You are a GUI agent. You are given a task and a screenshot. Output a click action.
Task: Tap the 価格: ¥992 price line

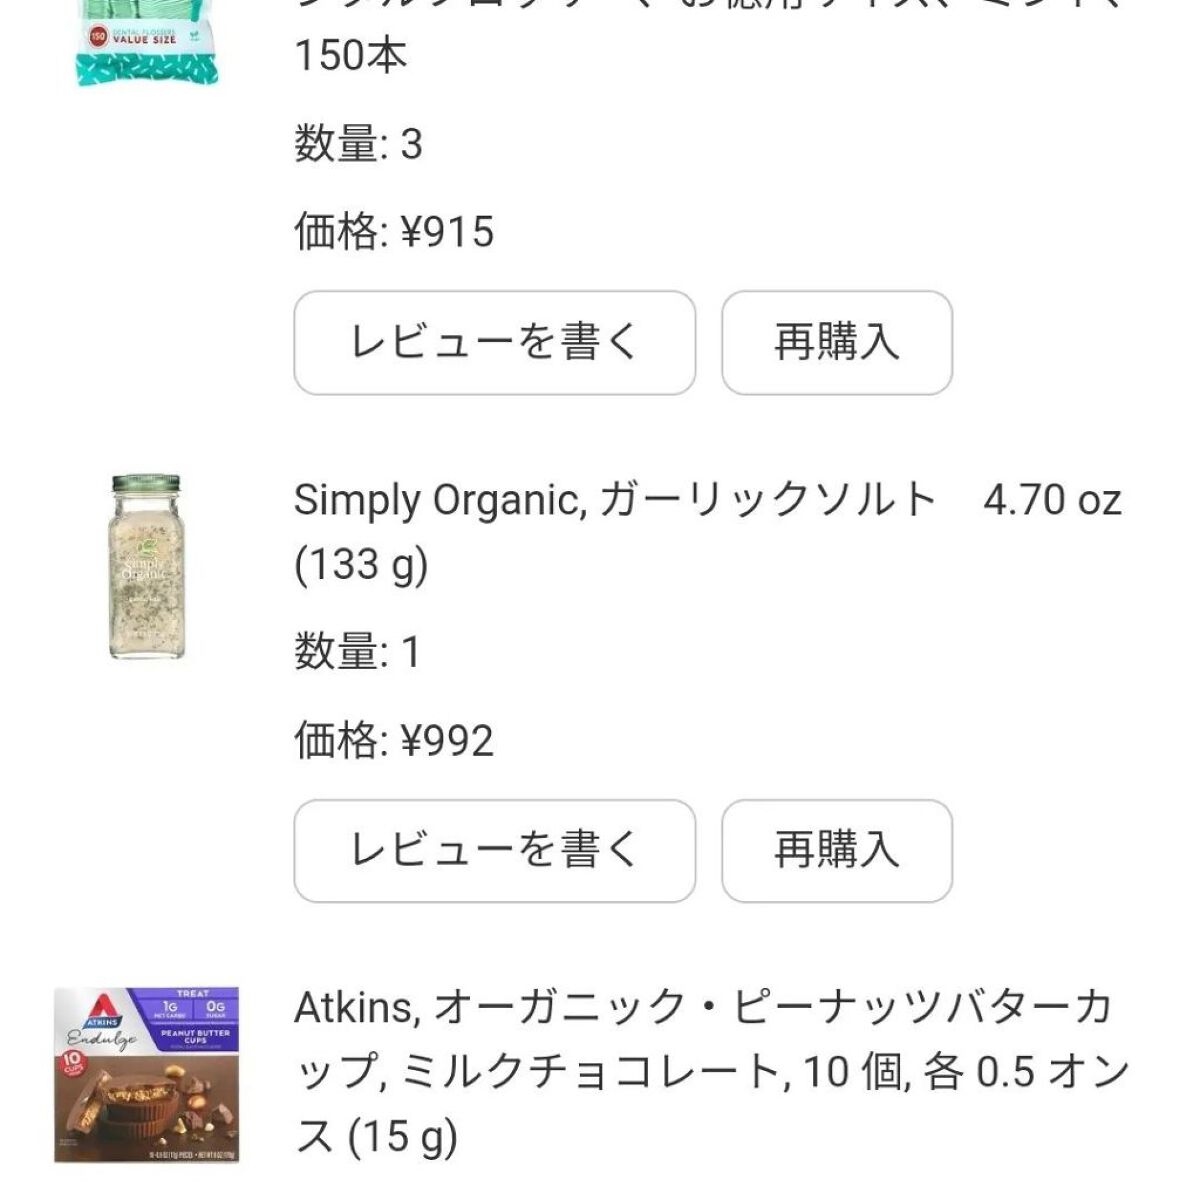pyautogui.click(x=394, y=741)
